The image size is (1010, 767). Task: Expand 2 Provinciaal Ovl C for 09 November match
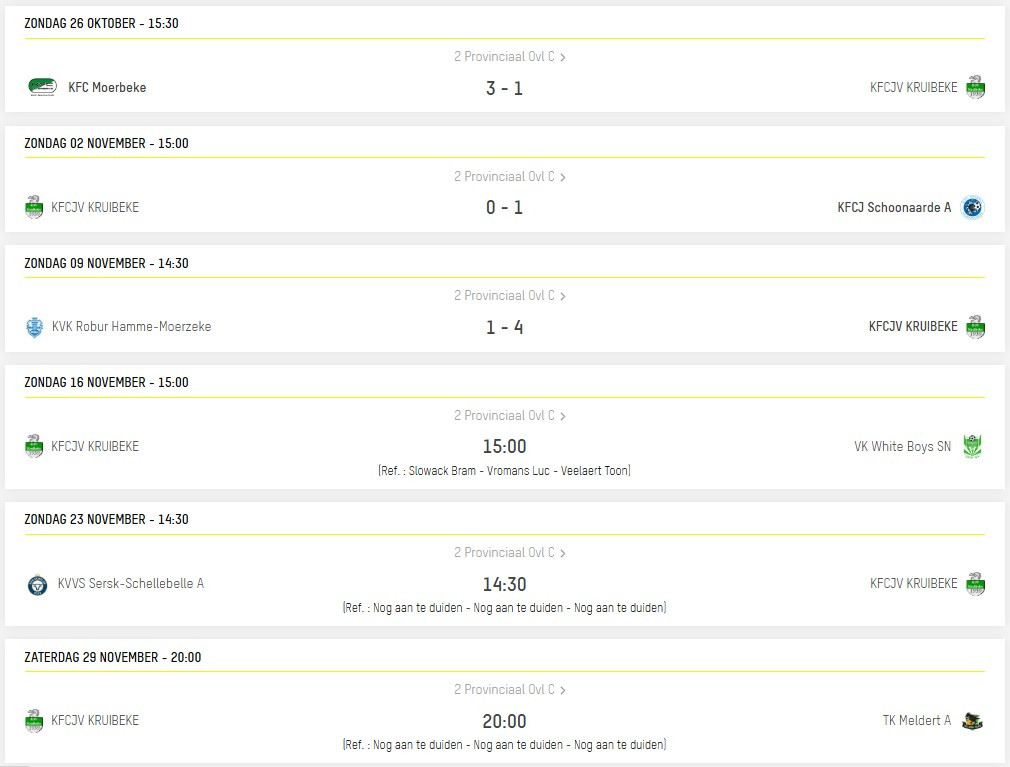coord(510,296)
